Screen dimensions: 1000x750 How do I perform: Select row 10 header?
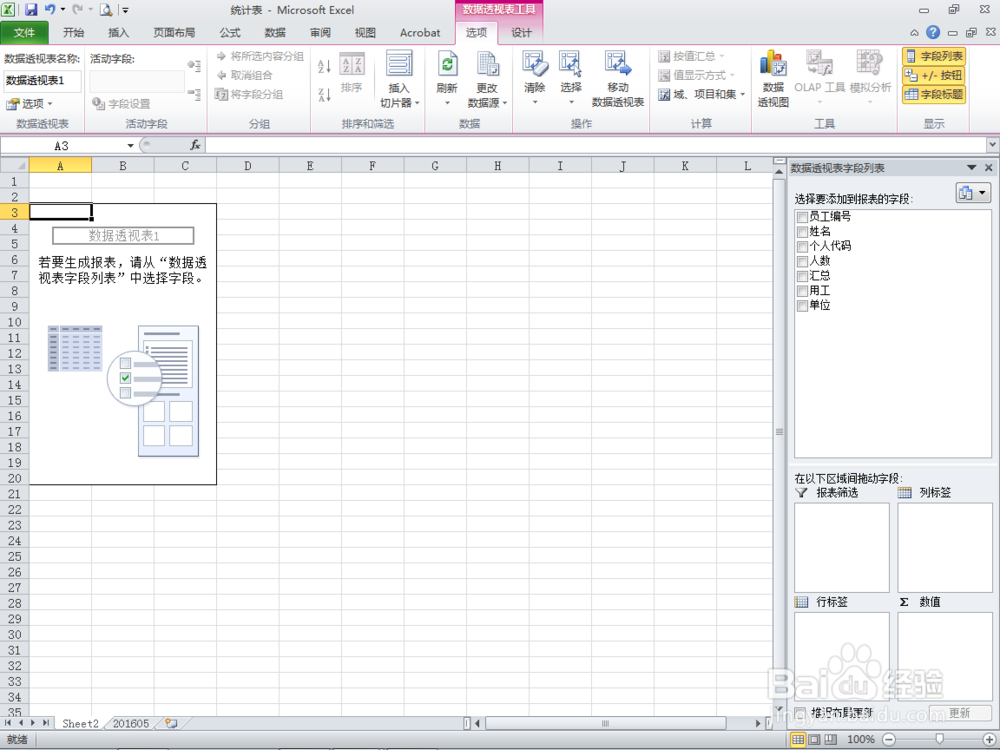pos(15,322)
